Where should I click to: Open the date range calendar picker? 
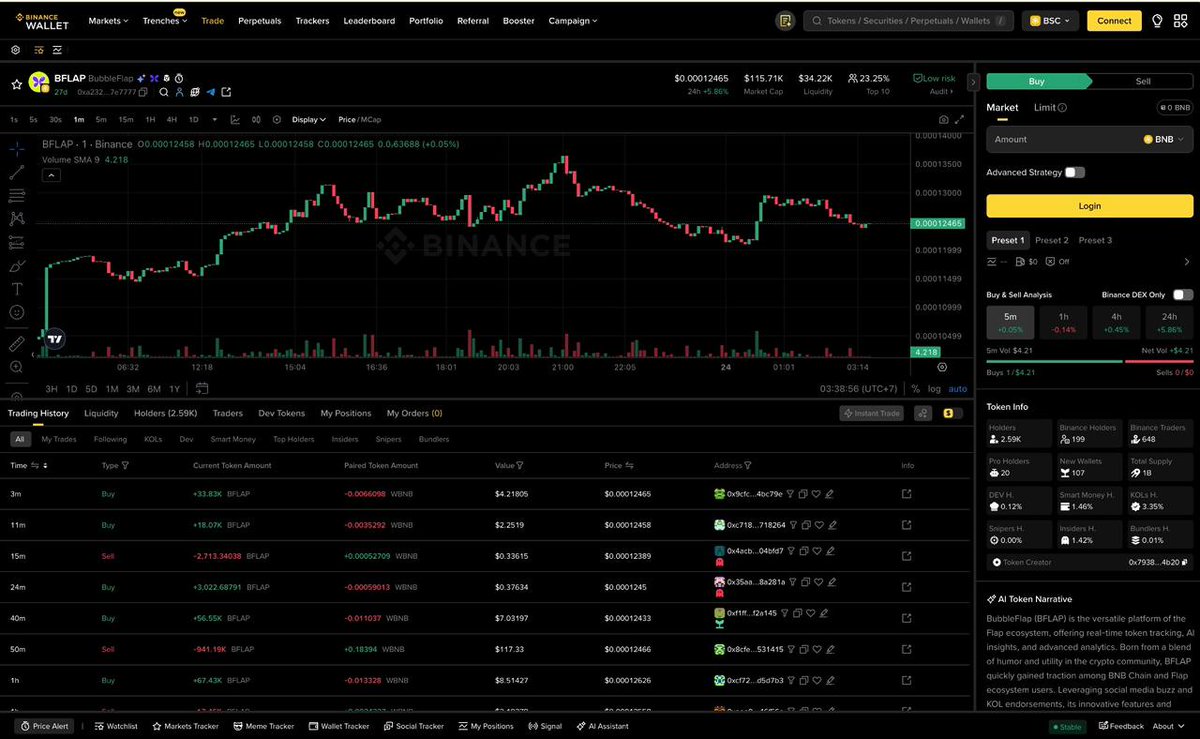coord(202,388)
